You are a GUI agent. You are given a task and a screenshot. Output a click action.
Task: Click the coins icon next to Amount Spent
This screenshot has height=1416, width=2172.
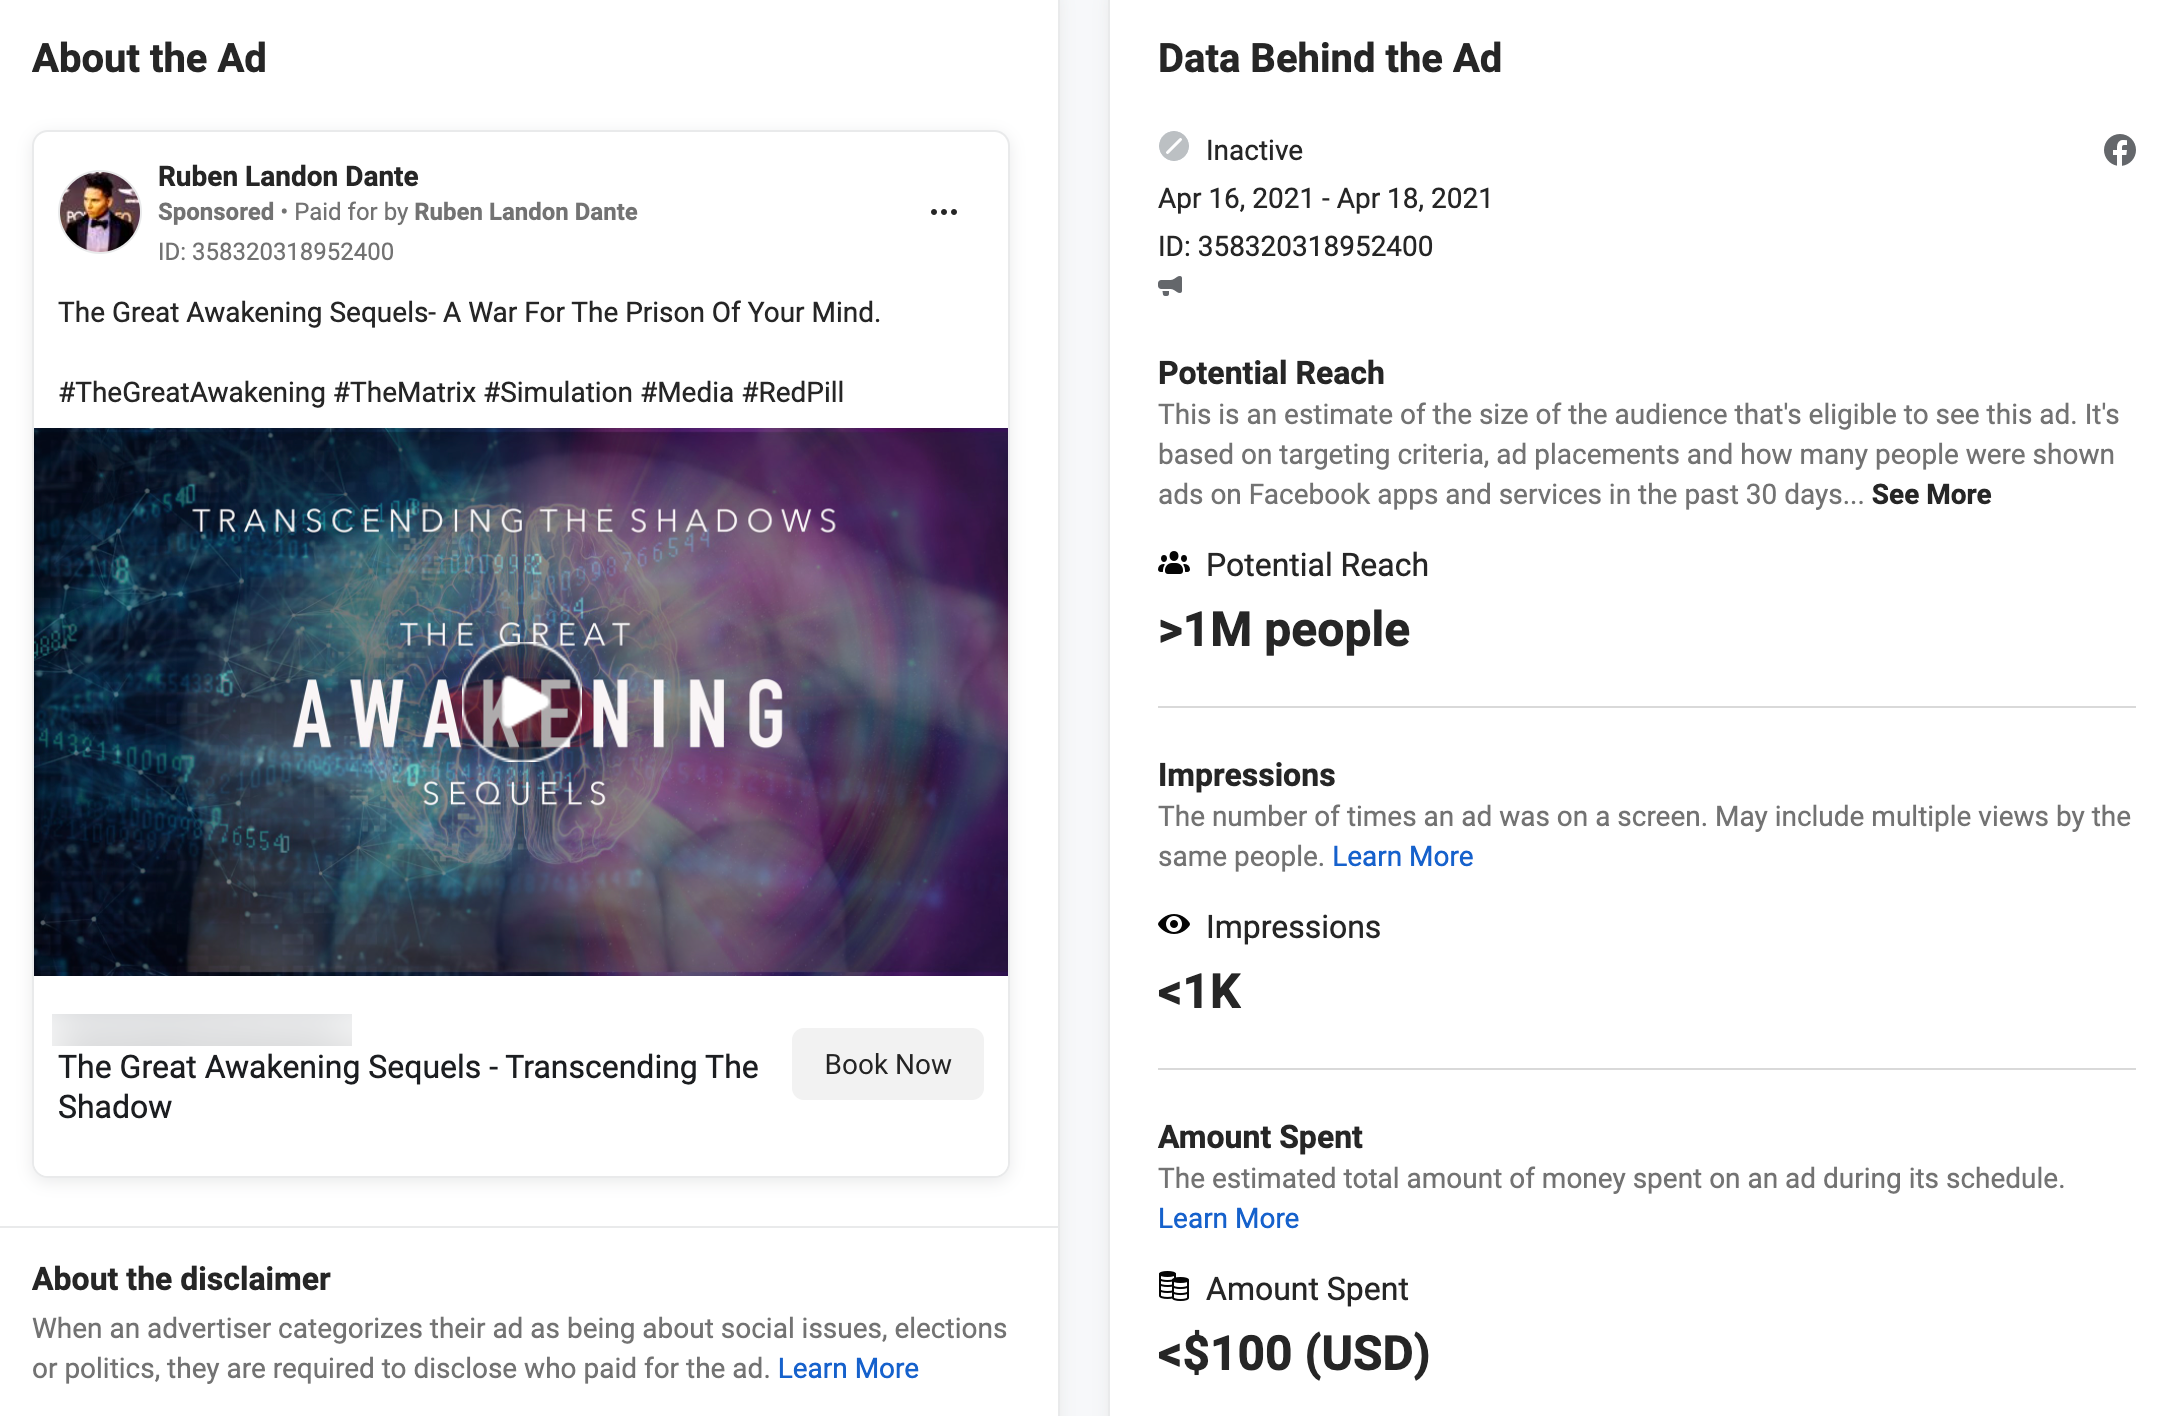pos(1174,1289)
